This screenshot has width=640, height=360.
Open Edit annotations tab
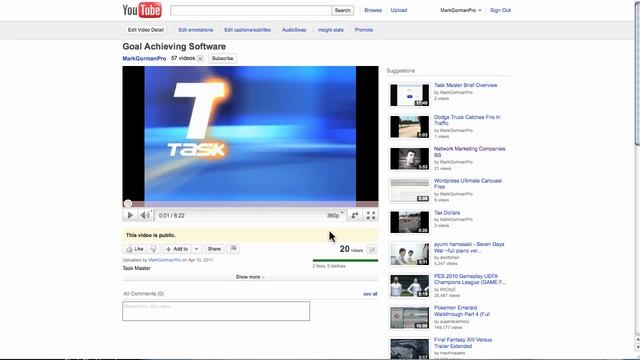coord(196,30)
